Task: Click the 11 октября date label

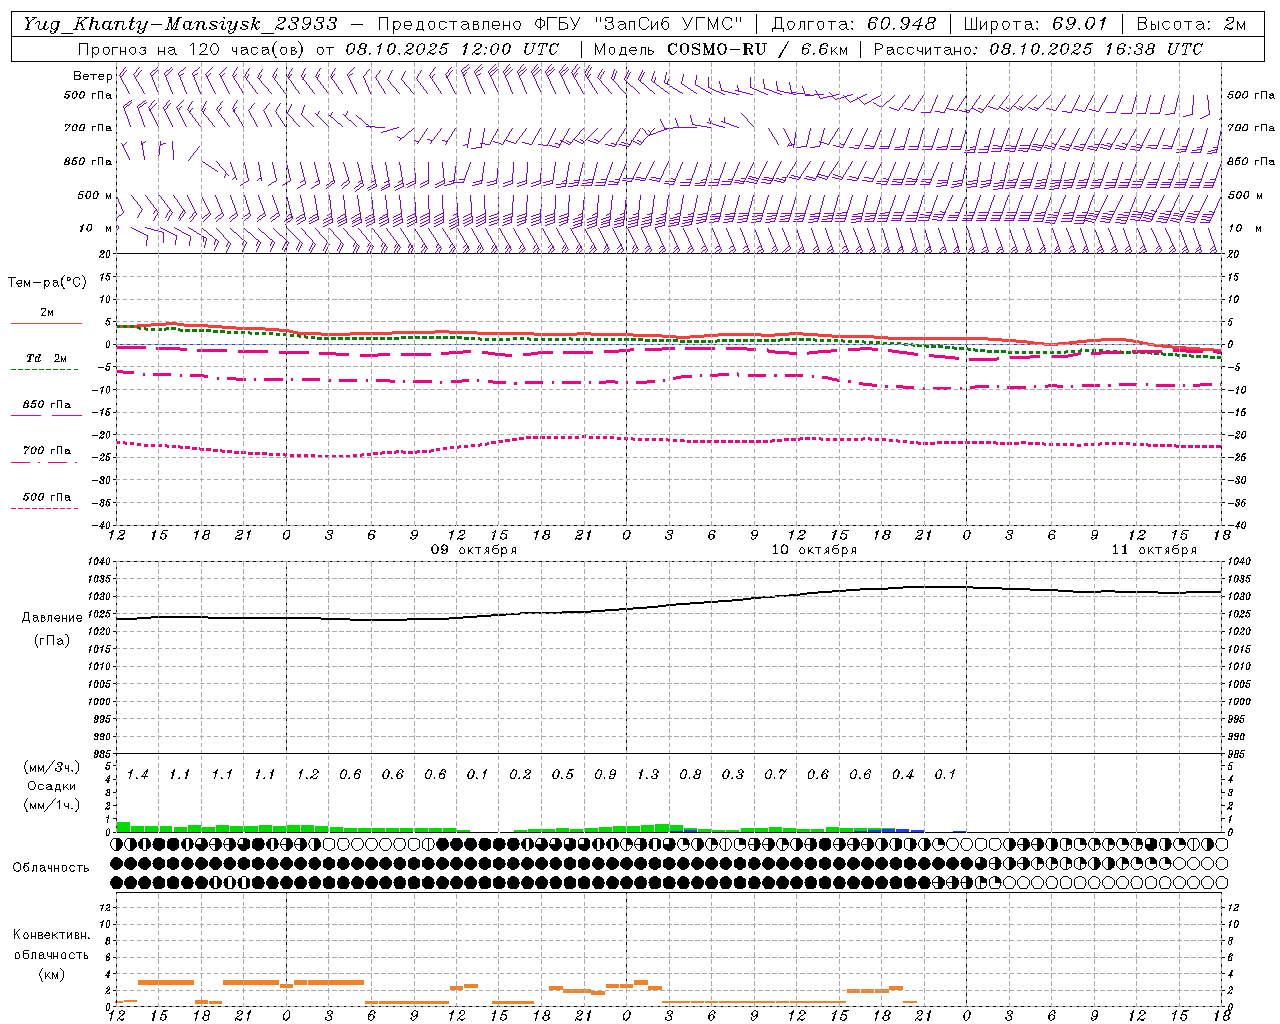Action: click(1154, 550)
